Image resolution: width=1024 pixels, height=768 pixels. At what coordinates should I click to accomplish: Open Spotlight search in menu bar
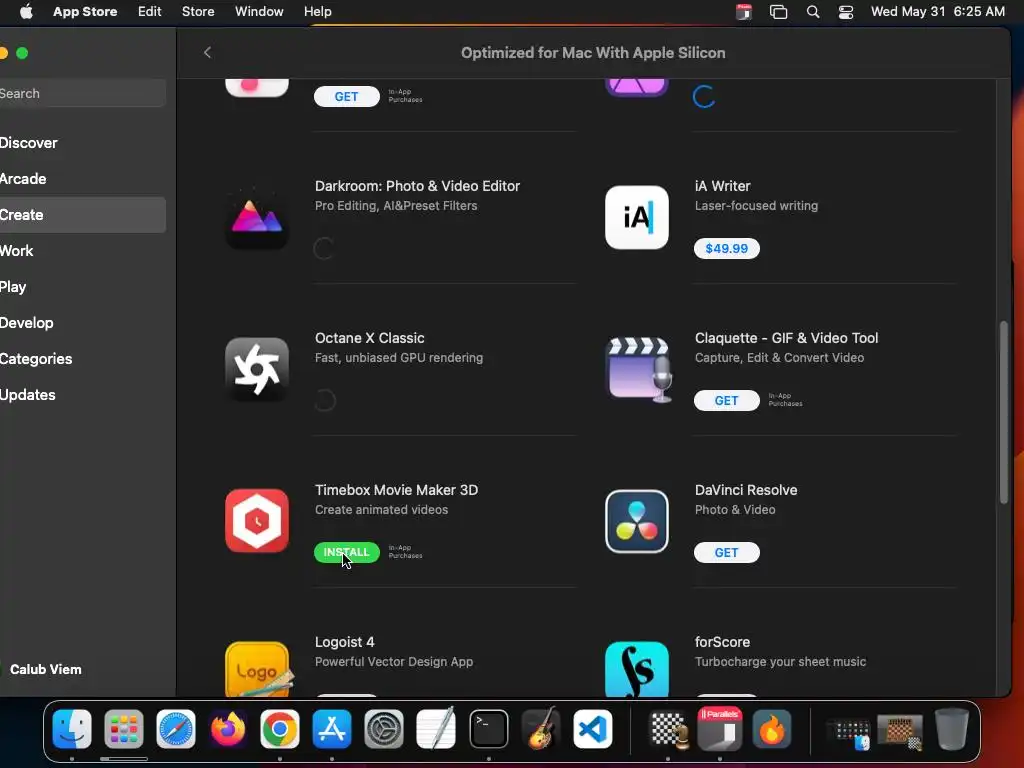tap(813, 12)
